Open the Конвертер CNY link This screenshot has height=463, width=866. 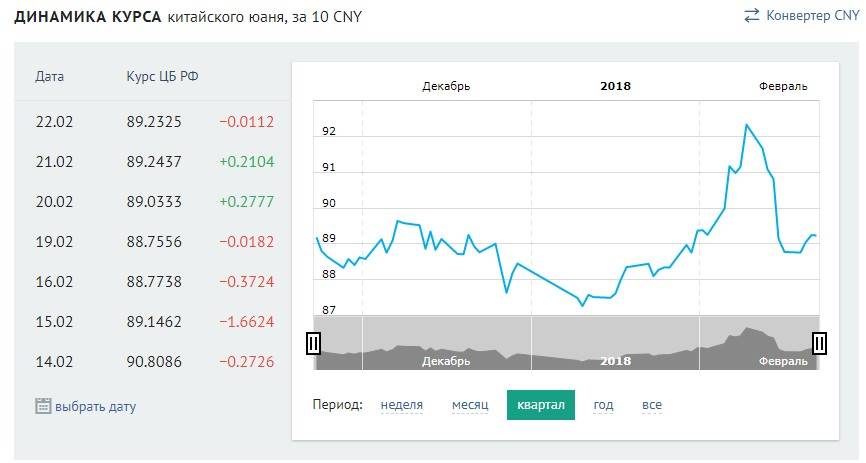click(x=812, y=15)
